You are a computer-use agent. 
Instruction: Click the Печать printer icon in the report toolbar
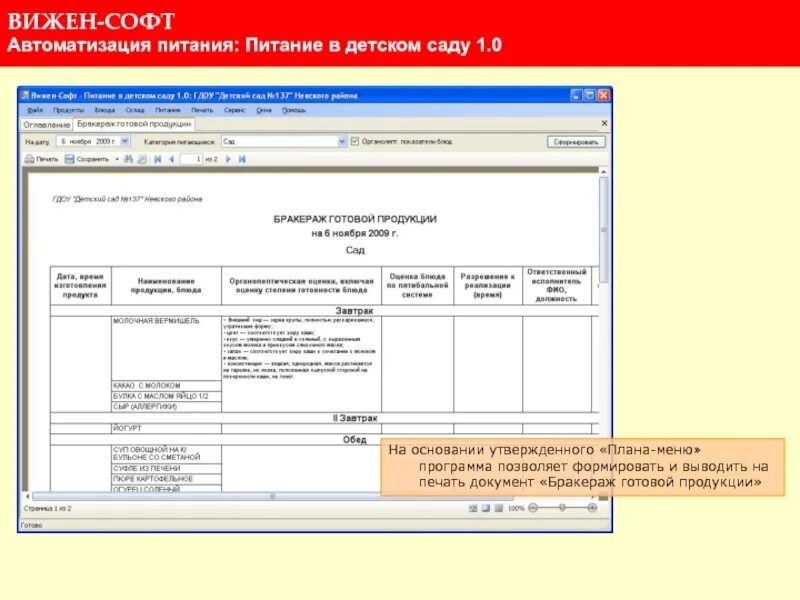click(30, 159)
